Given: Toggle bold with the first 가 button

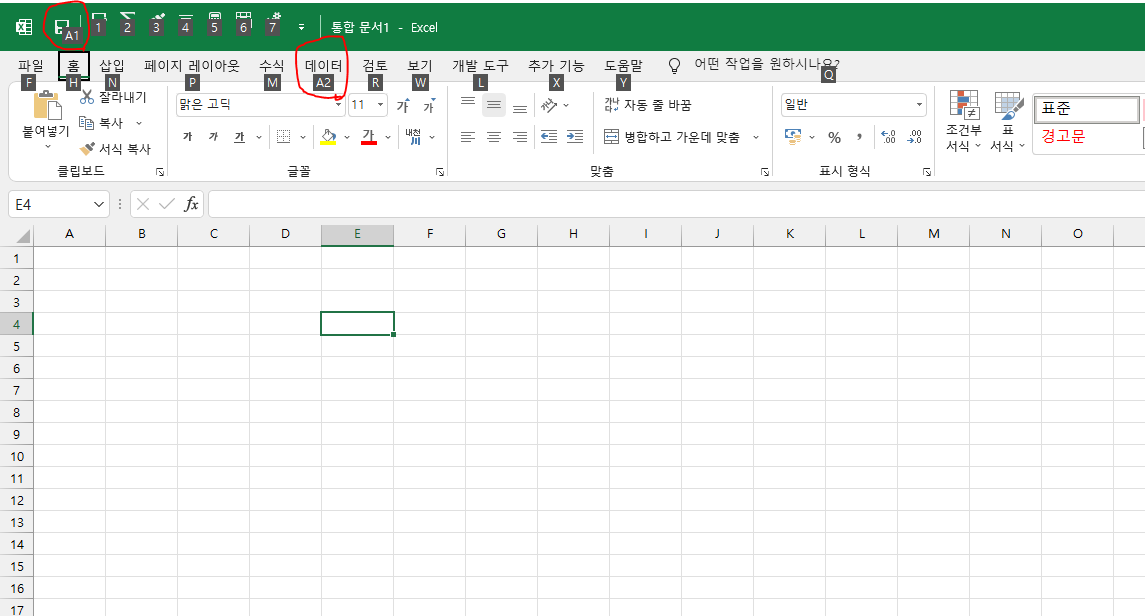Looking at the screenshot, I should coord(188,136).
